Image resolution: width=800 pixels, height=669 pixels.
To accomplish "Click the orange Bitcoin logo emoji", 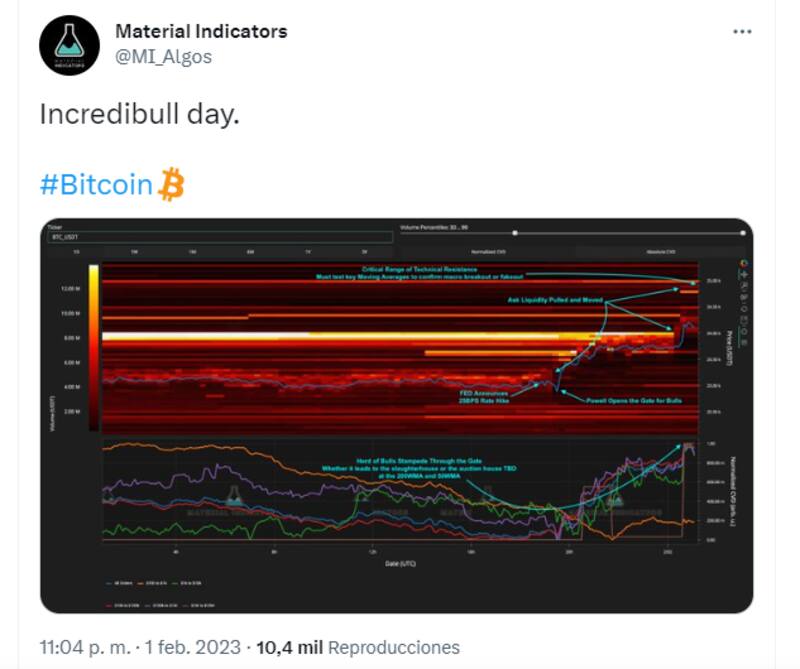I will click(172, 184).
